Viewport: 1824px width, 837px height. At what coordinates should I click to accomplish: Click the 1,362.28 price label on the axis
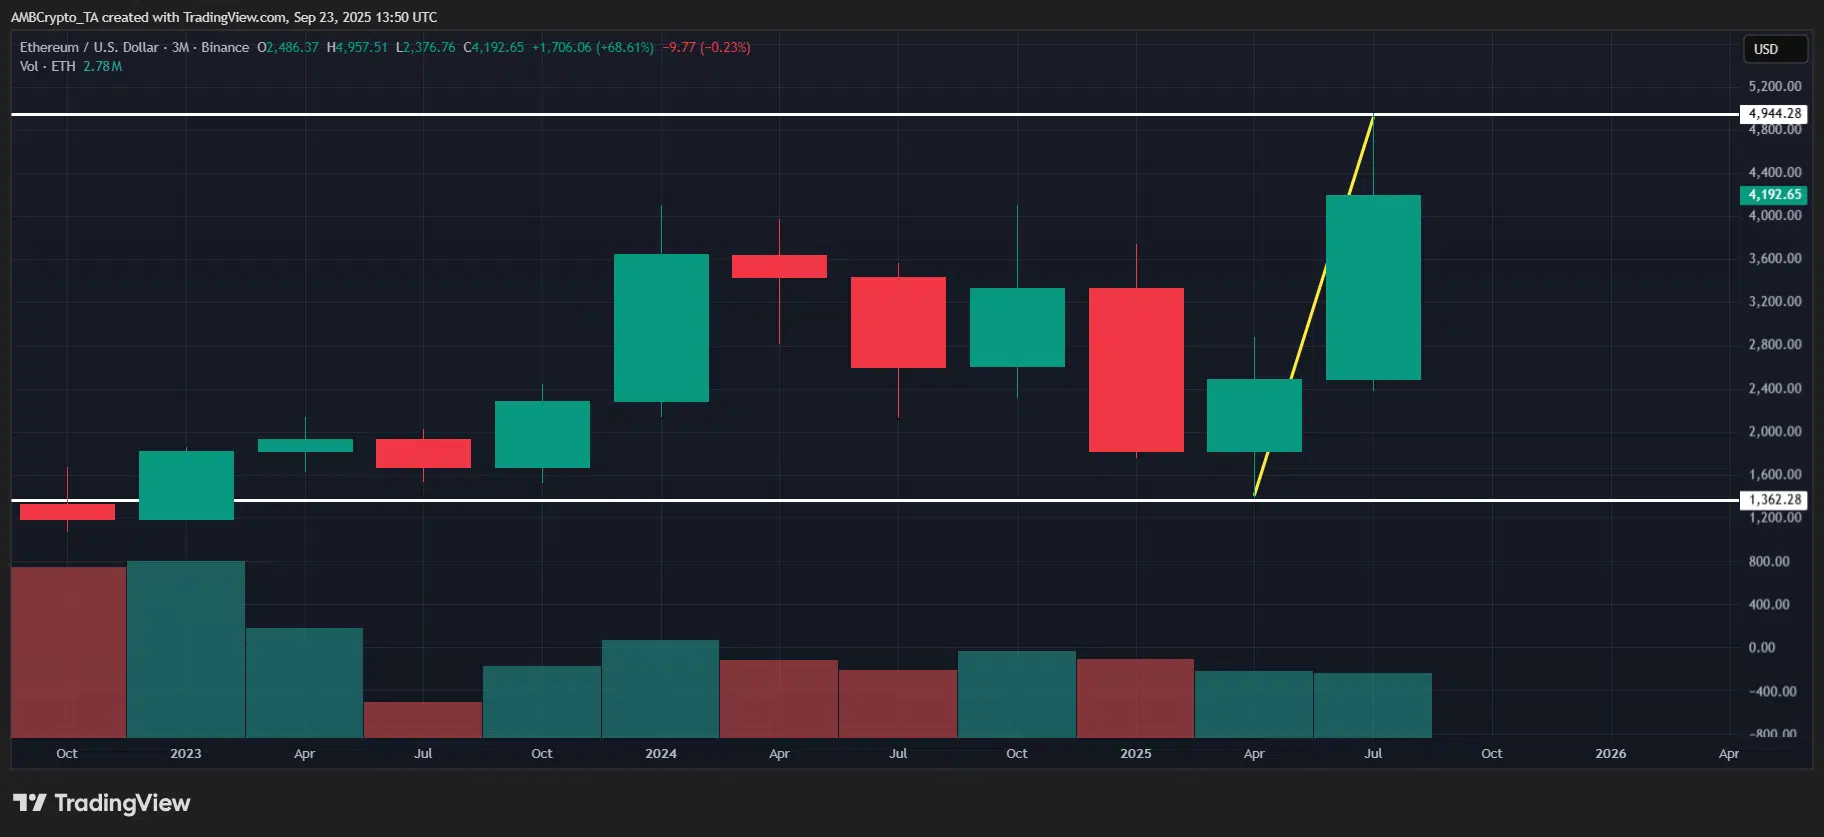pyautogui.click(x=1774, y=500)
